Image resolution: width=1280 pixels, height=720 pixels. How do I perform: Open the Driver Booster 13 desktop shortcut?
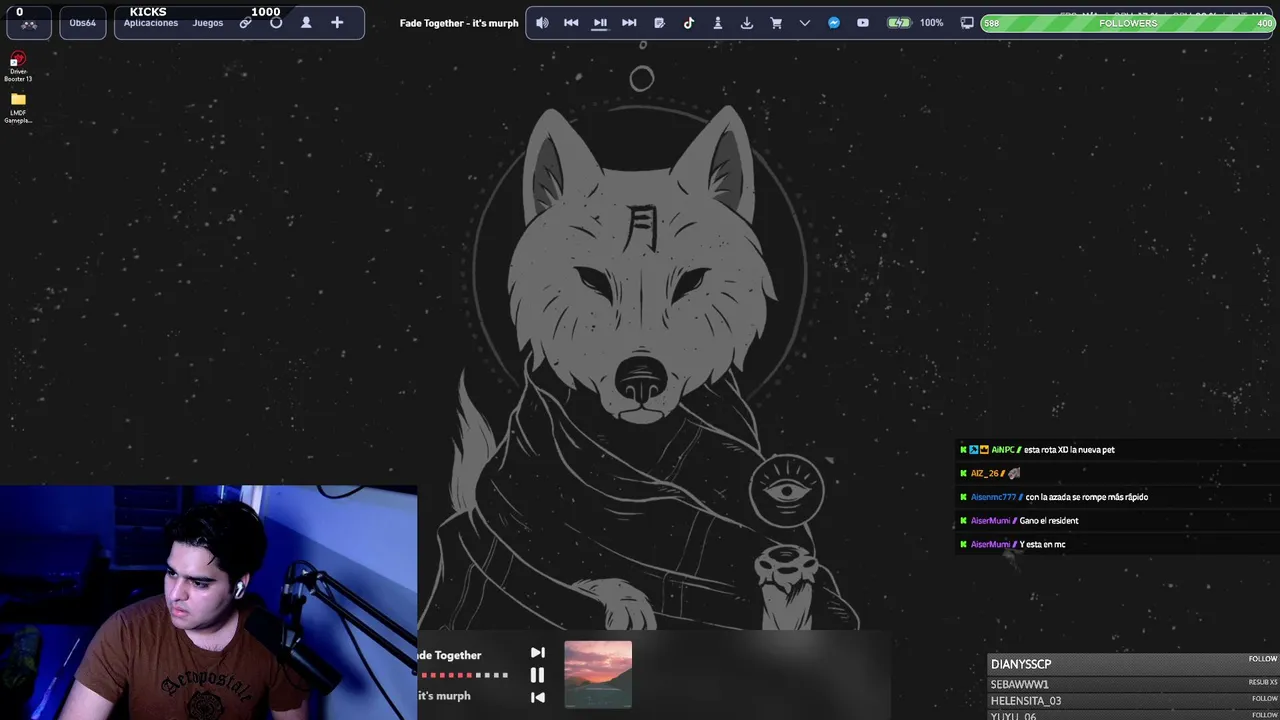coord(18,67)
